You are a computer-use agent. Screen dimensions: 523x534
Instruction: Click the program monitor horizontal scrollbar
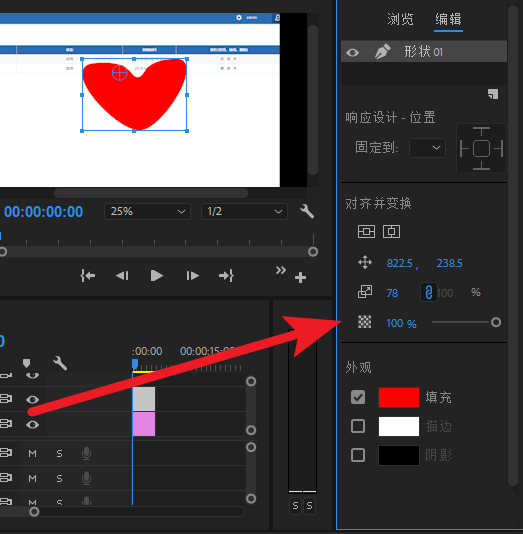(x=151, y=193)
